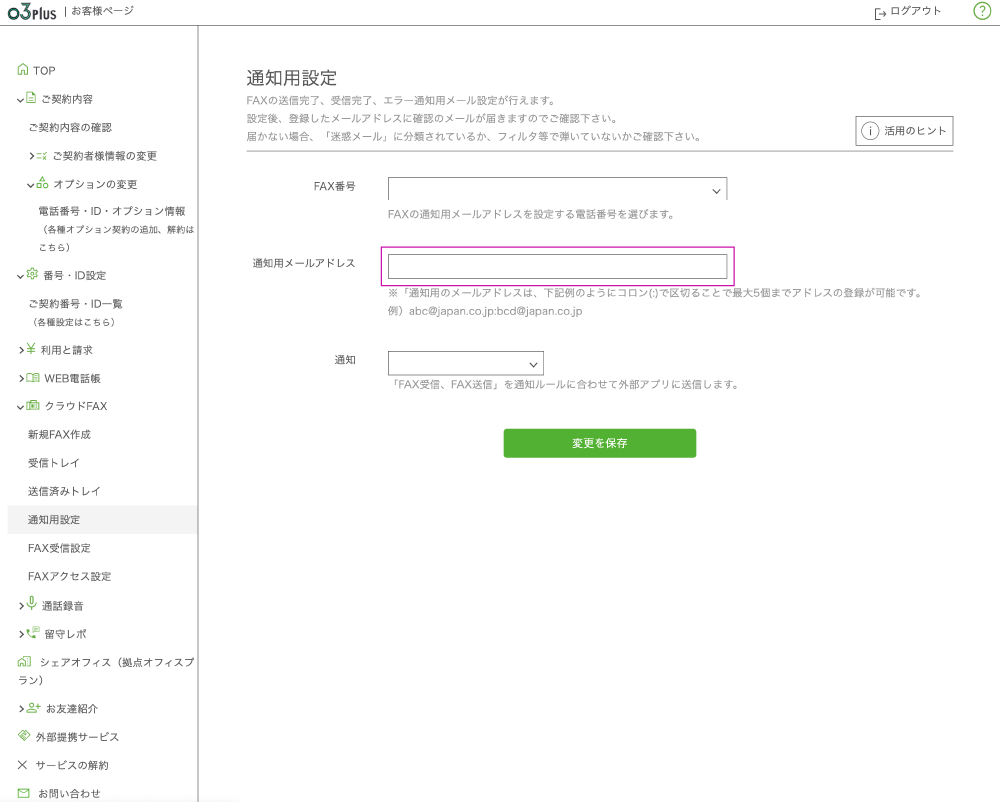
Task: Click お問い合わせ label in sidebar
Action: click(69, 794)
